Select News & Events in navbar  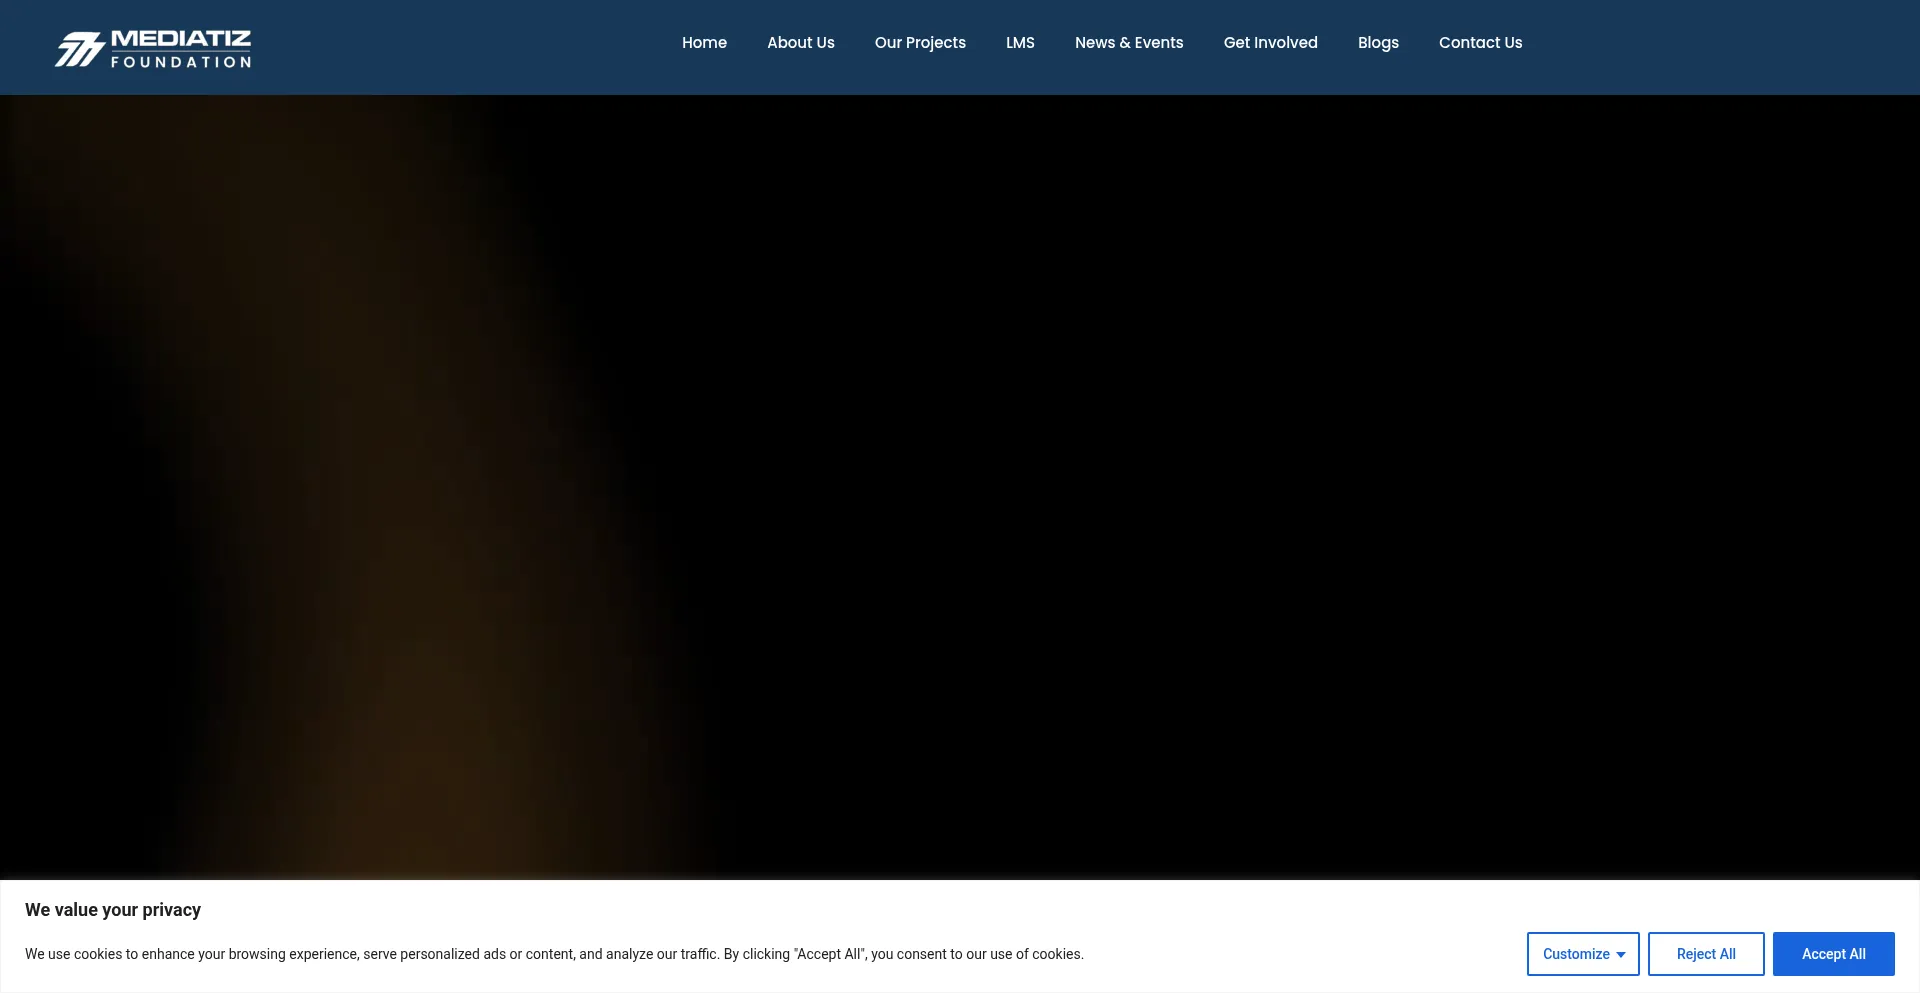coord(1129,43)
